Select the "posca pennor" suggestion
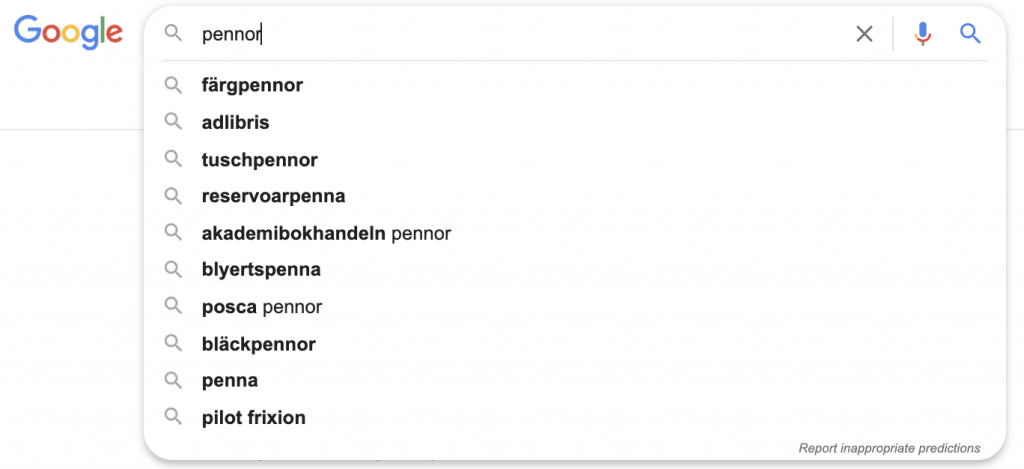This screenshot has width=1024, height=469. pyautogui.click(x=262, y=307)
